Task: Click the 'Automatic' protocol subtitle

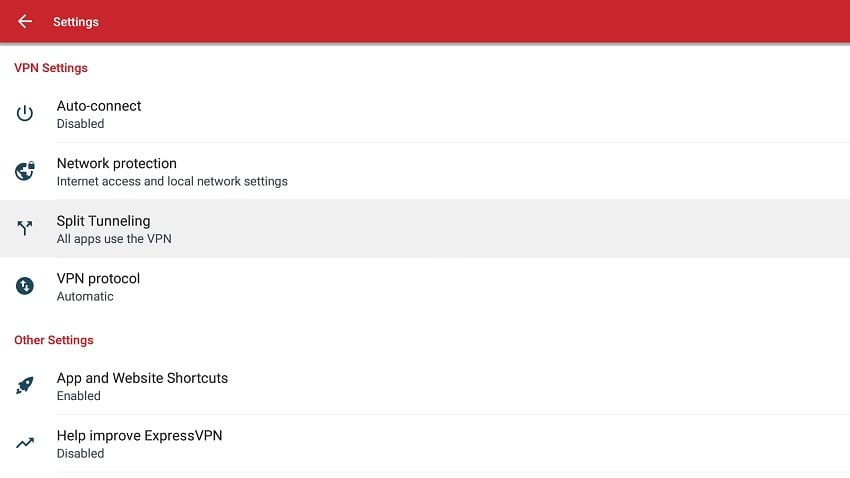Action: pyautogui.click(x=85, y=296)
